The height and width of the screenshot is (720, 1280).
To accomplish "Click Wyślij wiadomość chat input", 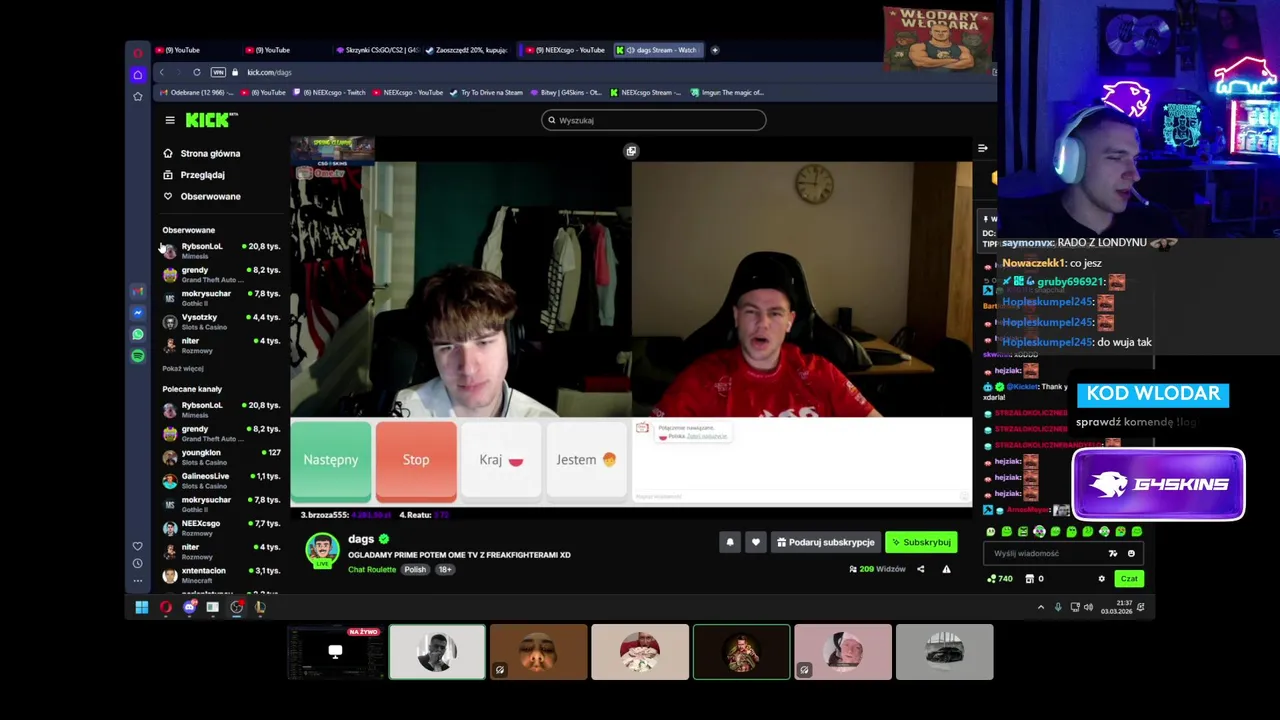I will pyautogui.click(x=1045, y=553).
